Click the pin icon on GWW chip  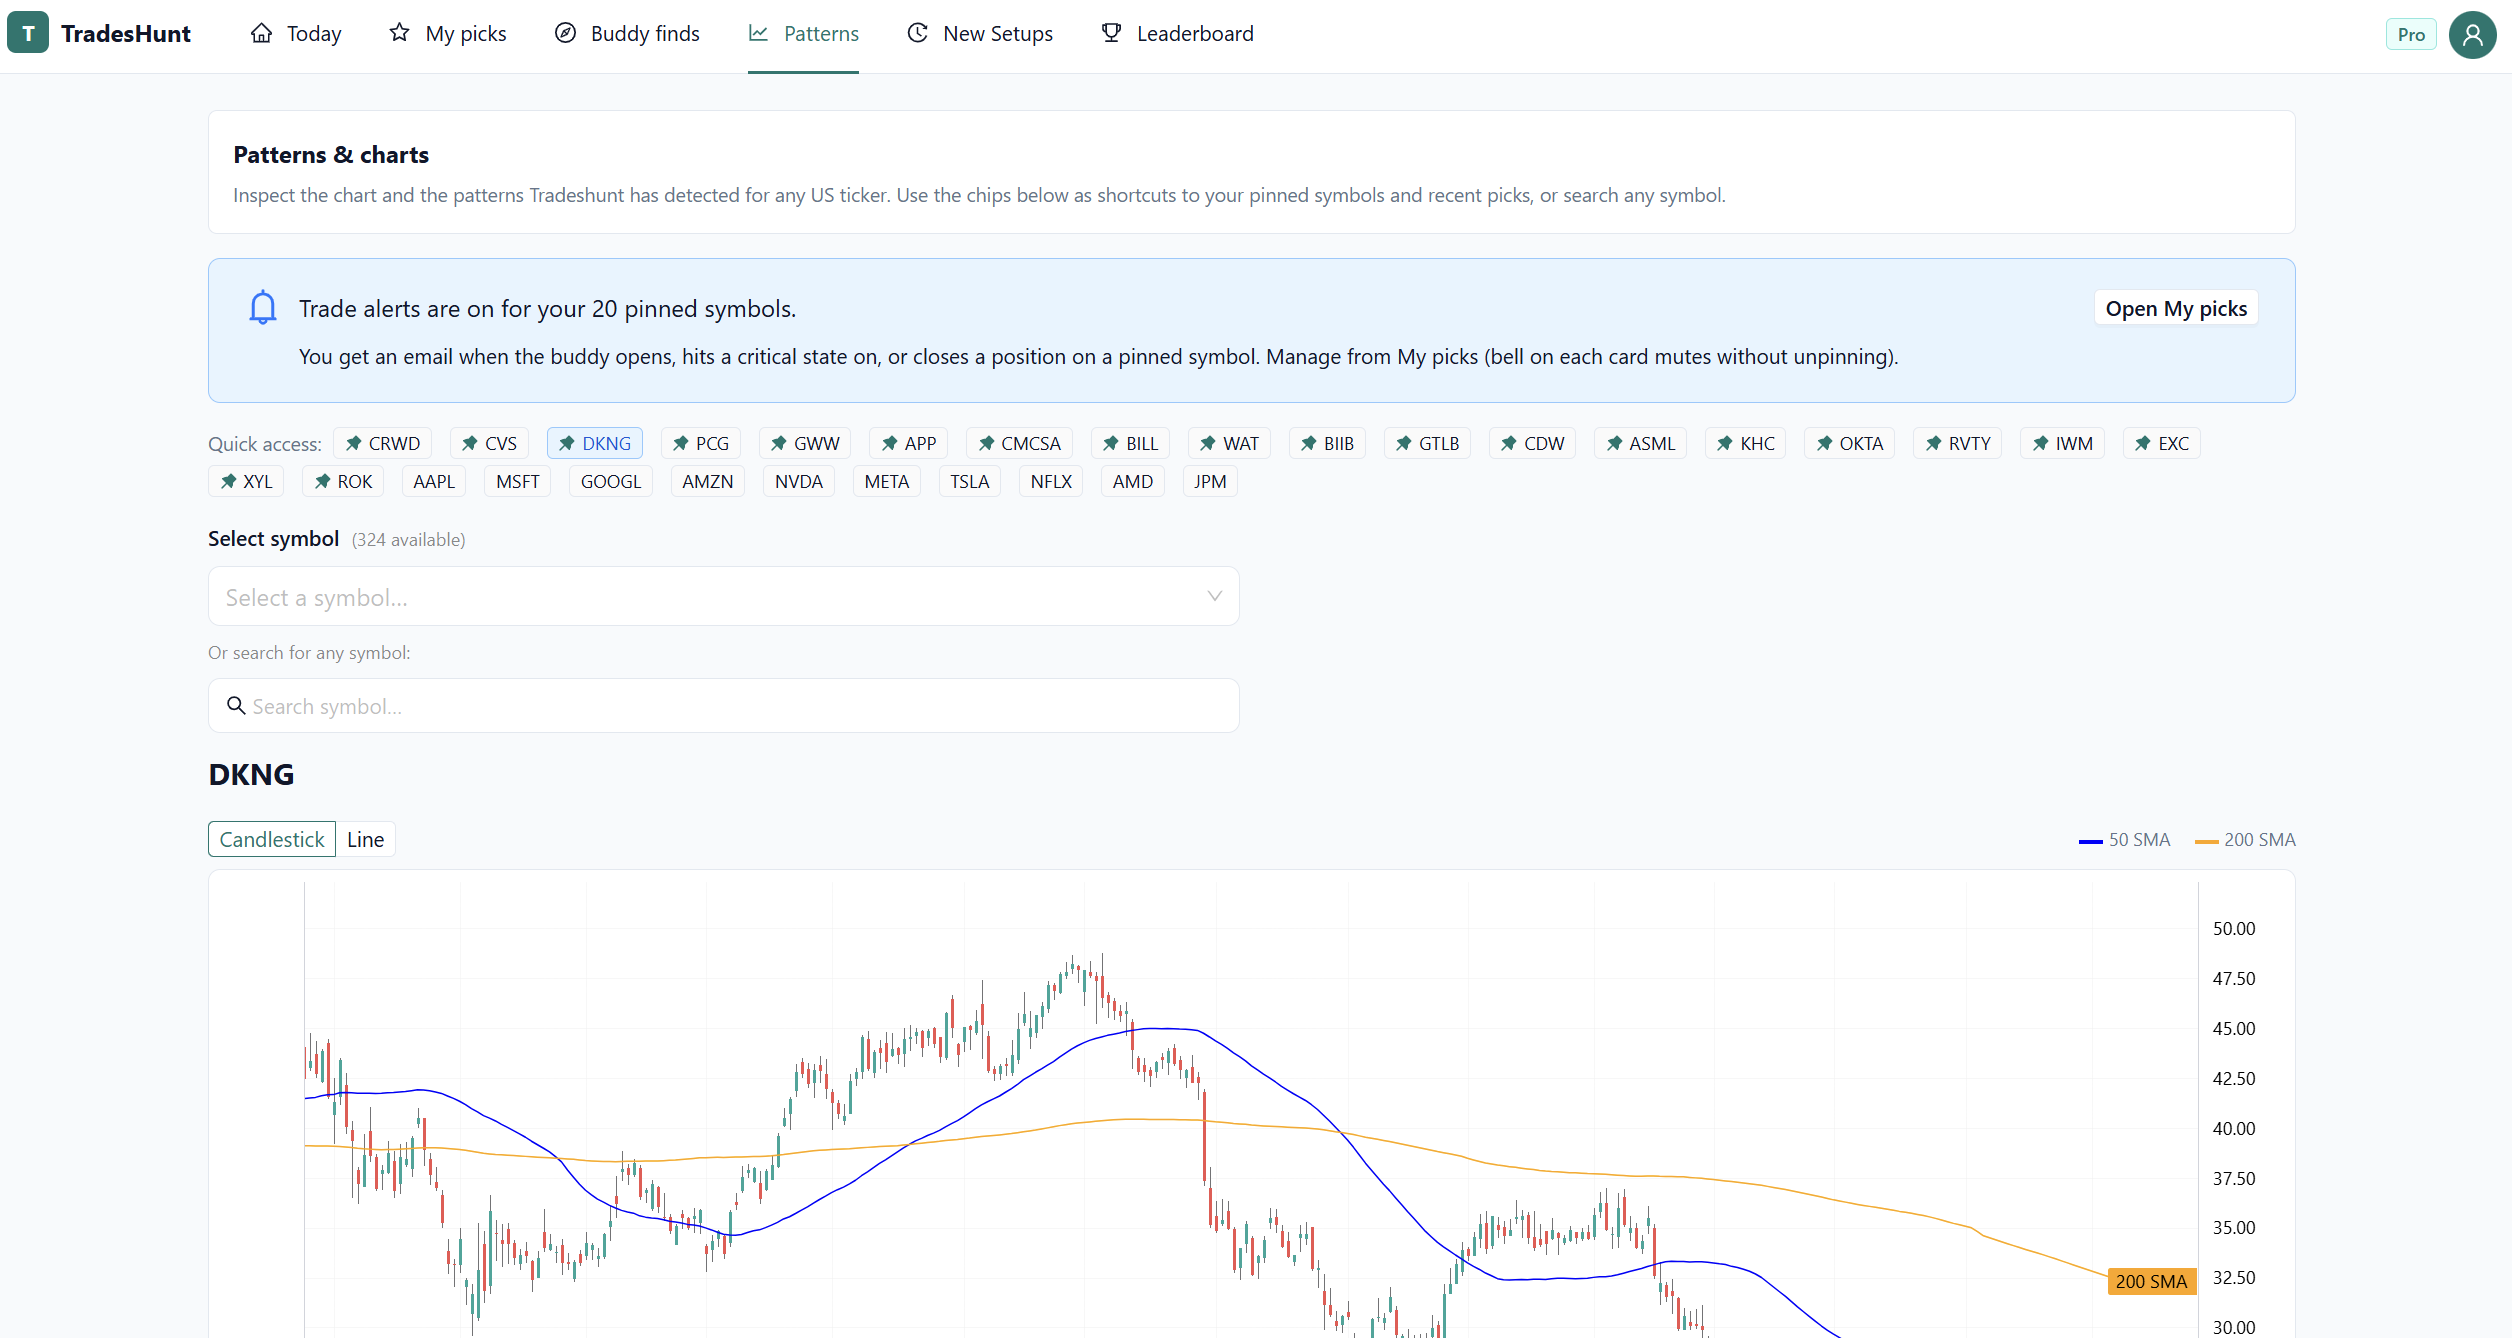coord(779,443)
